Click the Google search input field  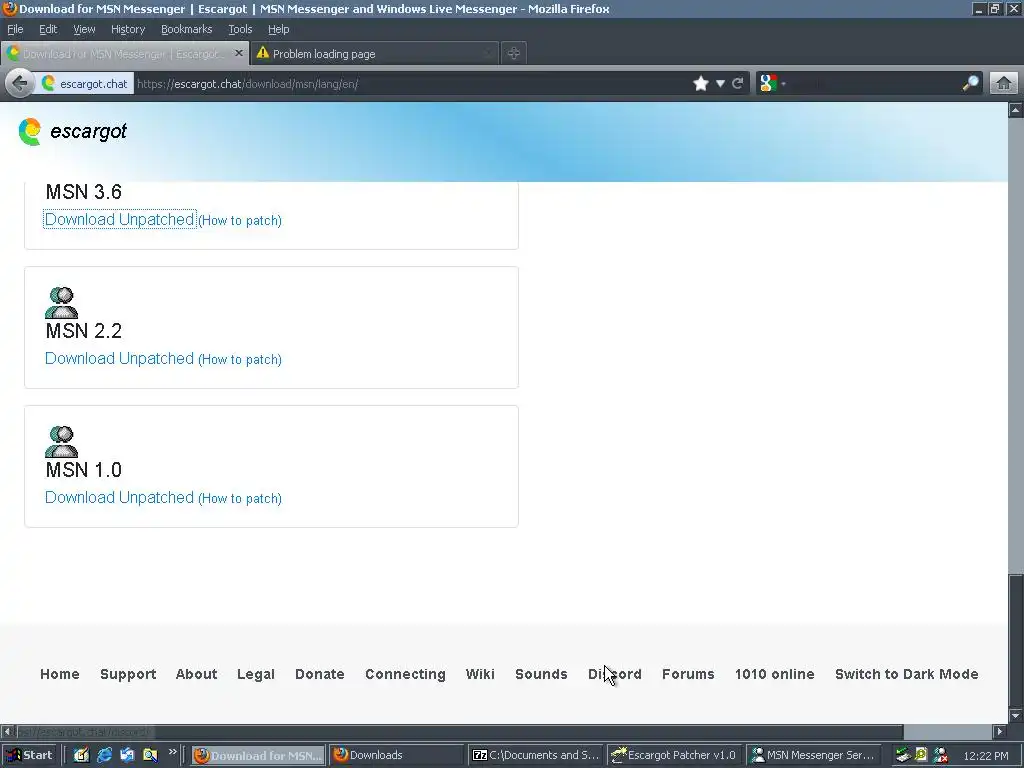point(872,84)
